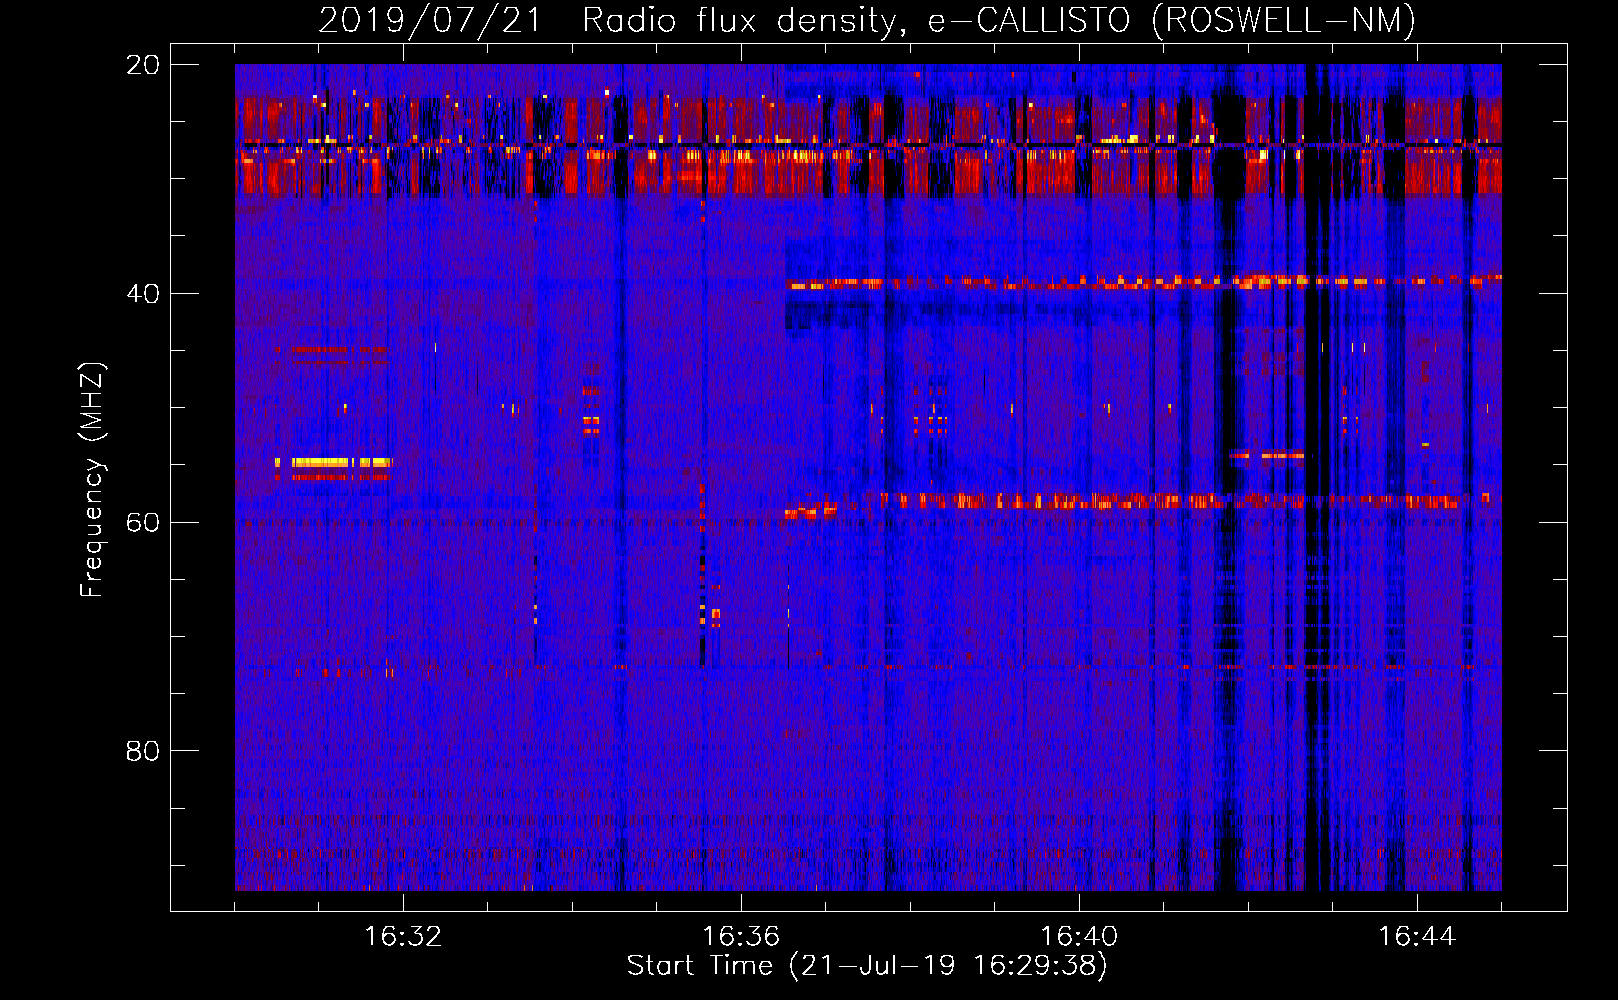Viewport: 1618px width, 1000px height.
Task: Click the frequency tick label "80"
Action: pos(142,751)
